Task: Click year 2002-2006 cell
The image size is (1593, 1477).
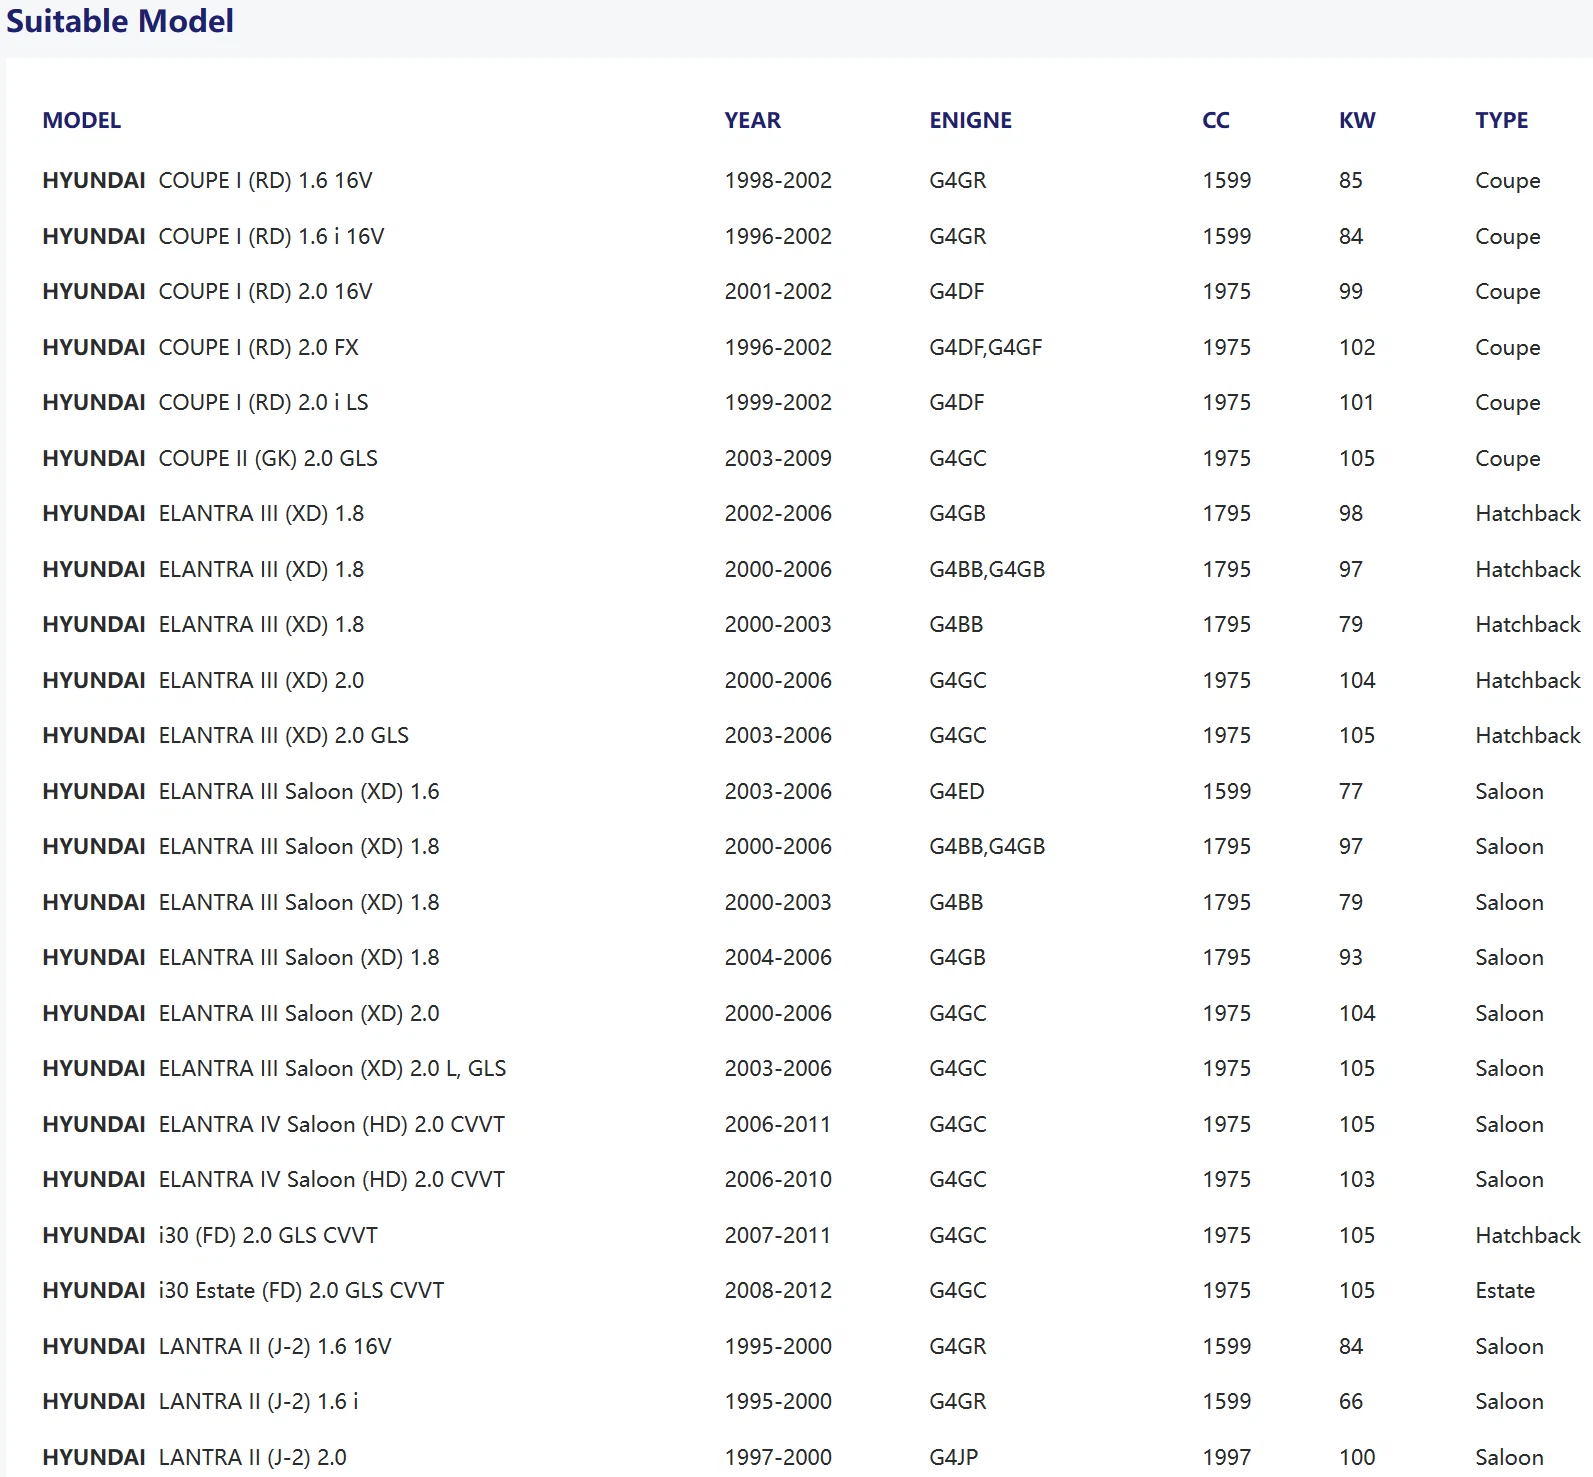Action: (778, 513)
